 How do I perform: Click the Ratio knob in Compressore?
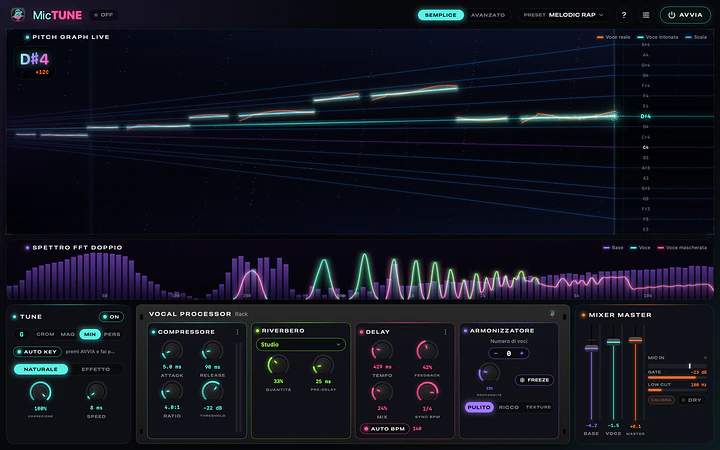(172, 391)
